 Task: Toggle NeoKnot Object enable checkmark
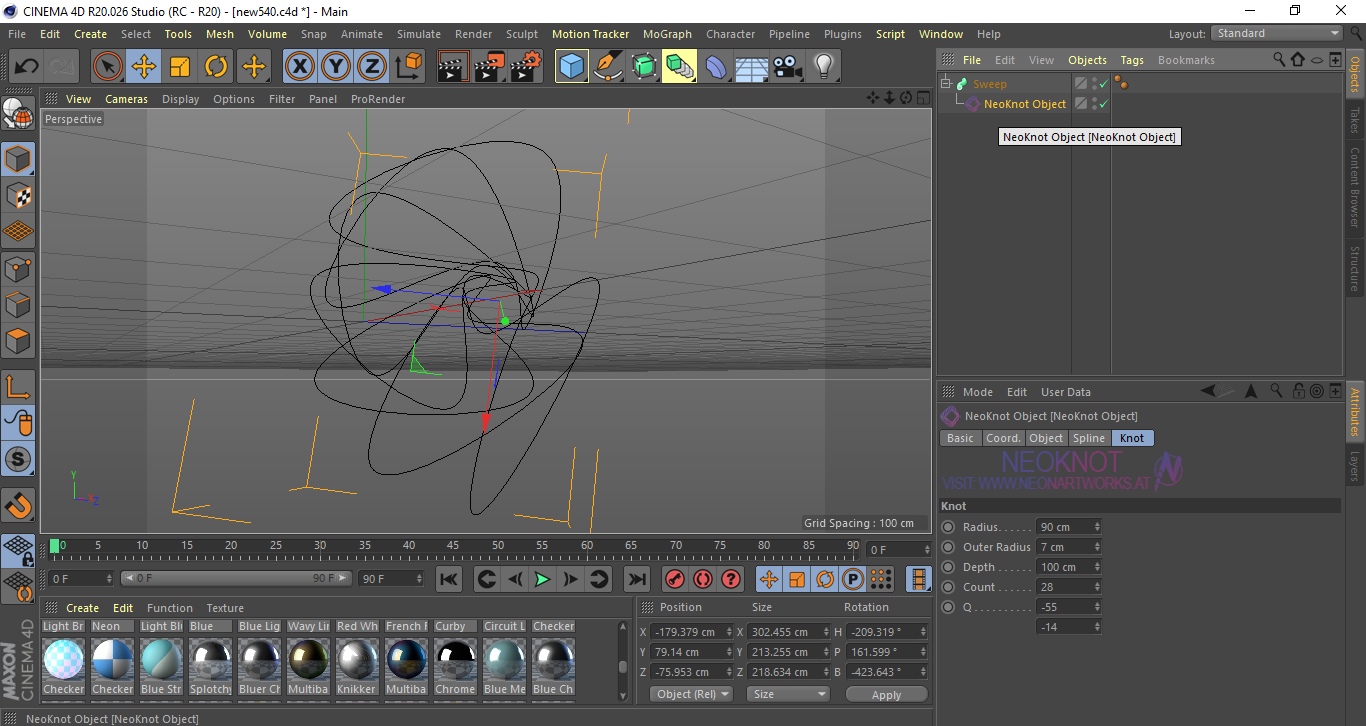1103,104
